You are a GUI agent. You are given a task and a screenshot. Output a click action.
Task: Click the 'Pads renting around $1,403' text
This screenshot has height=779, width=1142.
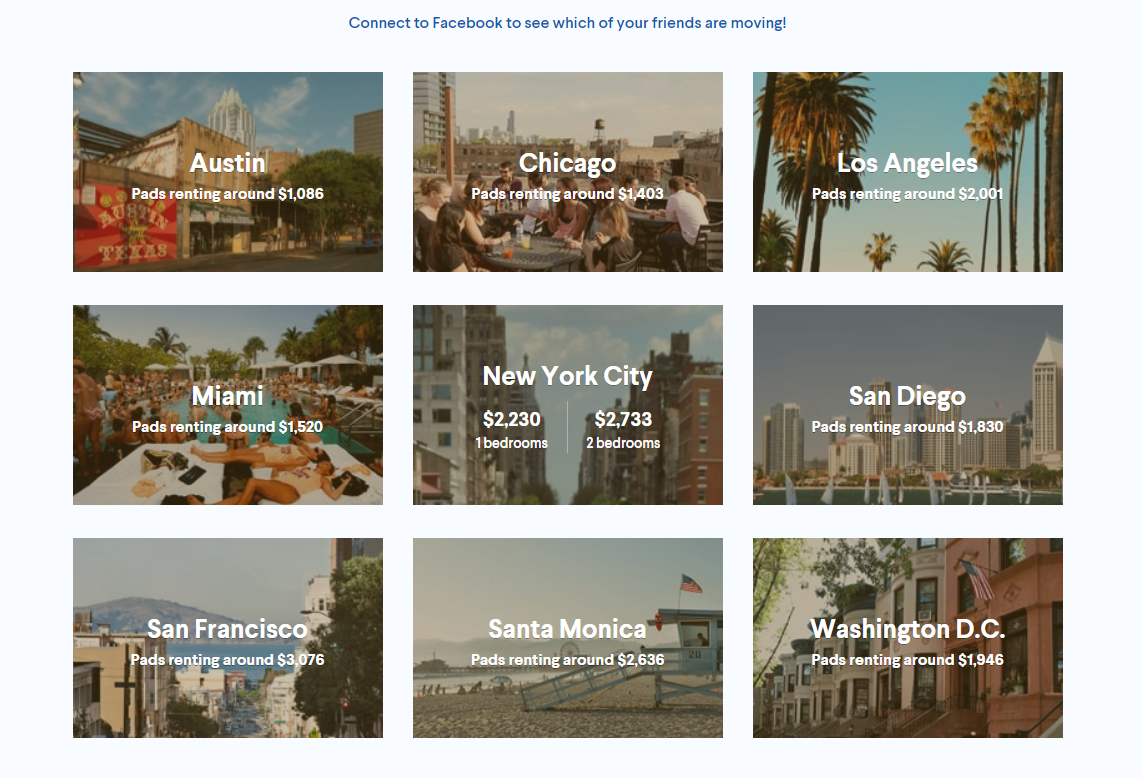click(x=567, y=194)
